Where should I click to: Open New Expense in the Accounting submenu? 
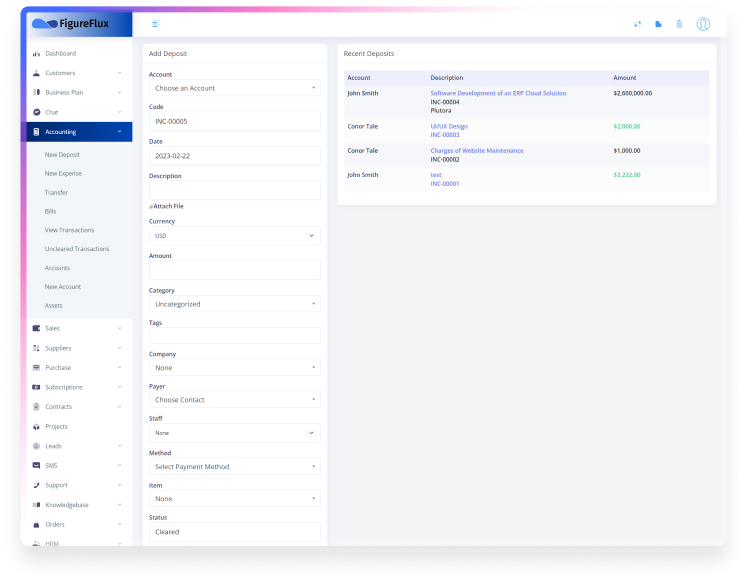pyautogui.click(x=63, y=173)
